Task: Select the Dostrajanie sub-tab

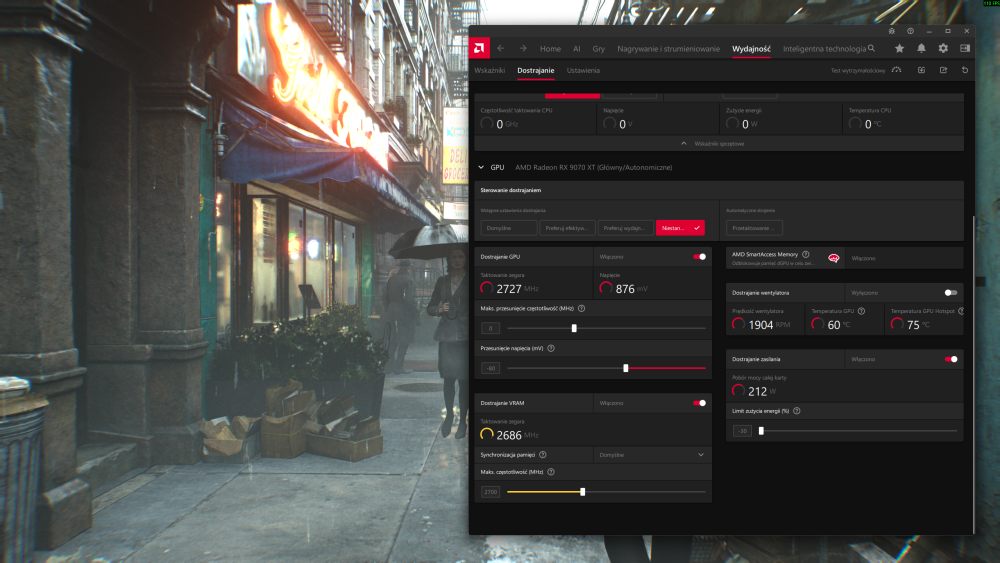Action: point(536,70)
